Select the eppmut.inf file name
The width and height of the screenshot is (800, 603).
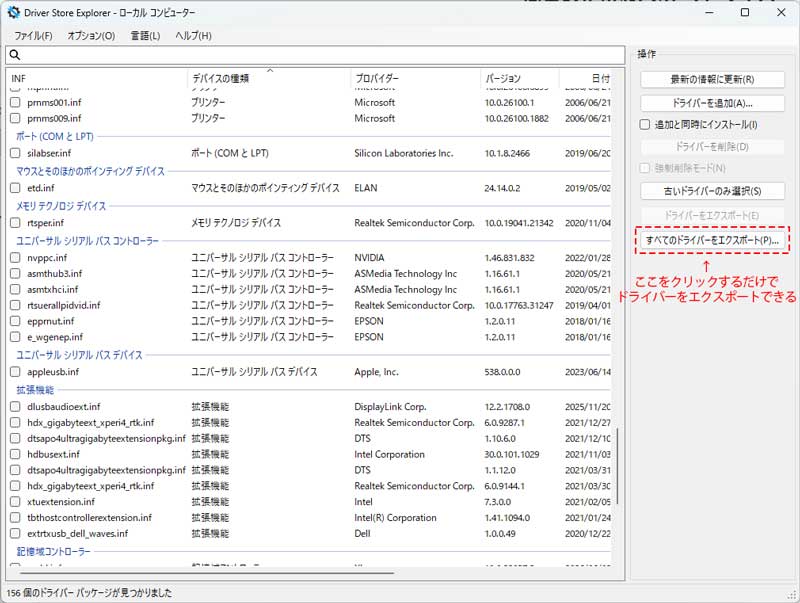(51, 321)
